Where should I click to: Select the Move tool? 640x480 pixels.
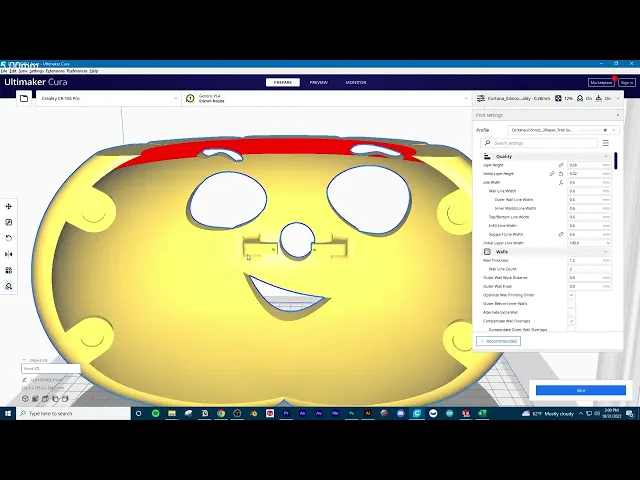tap(9, 207)
